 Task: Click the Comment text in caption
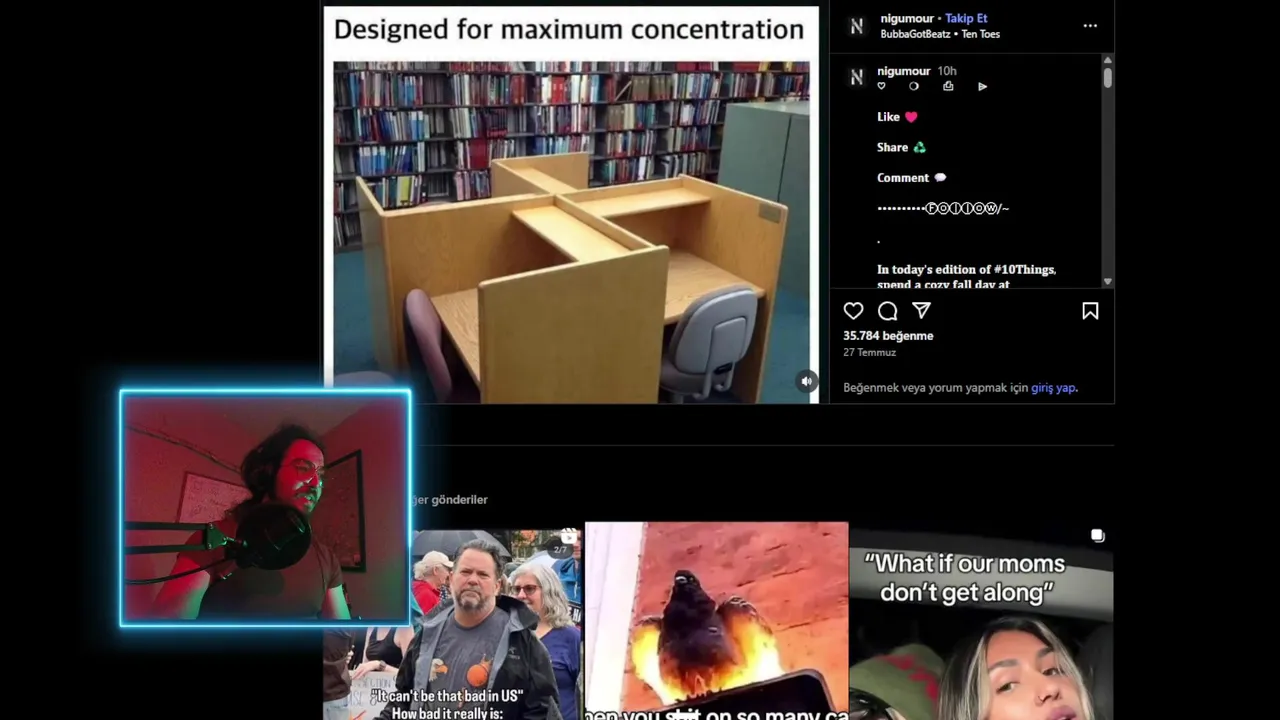(903, 178)
